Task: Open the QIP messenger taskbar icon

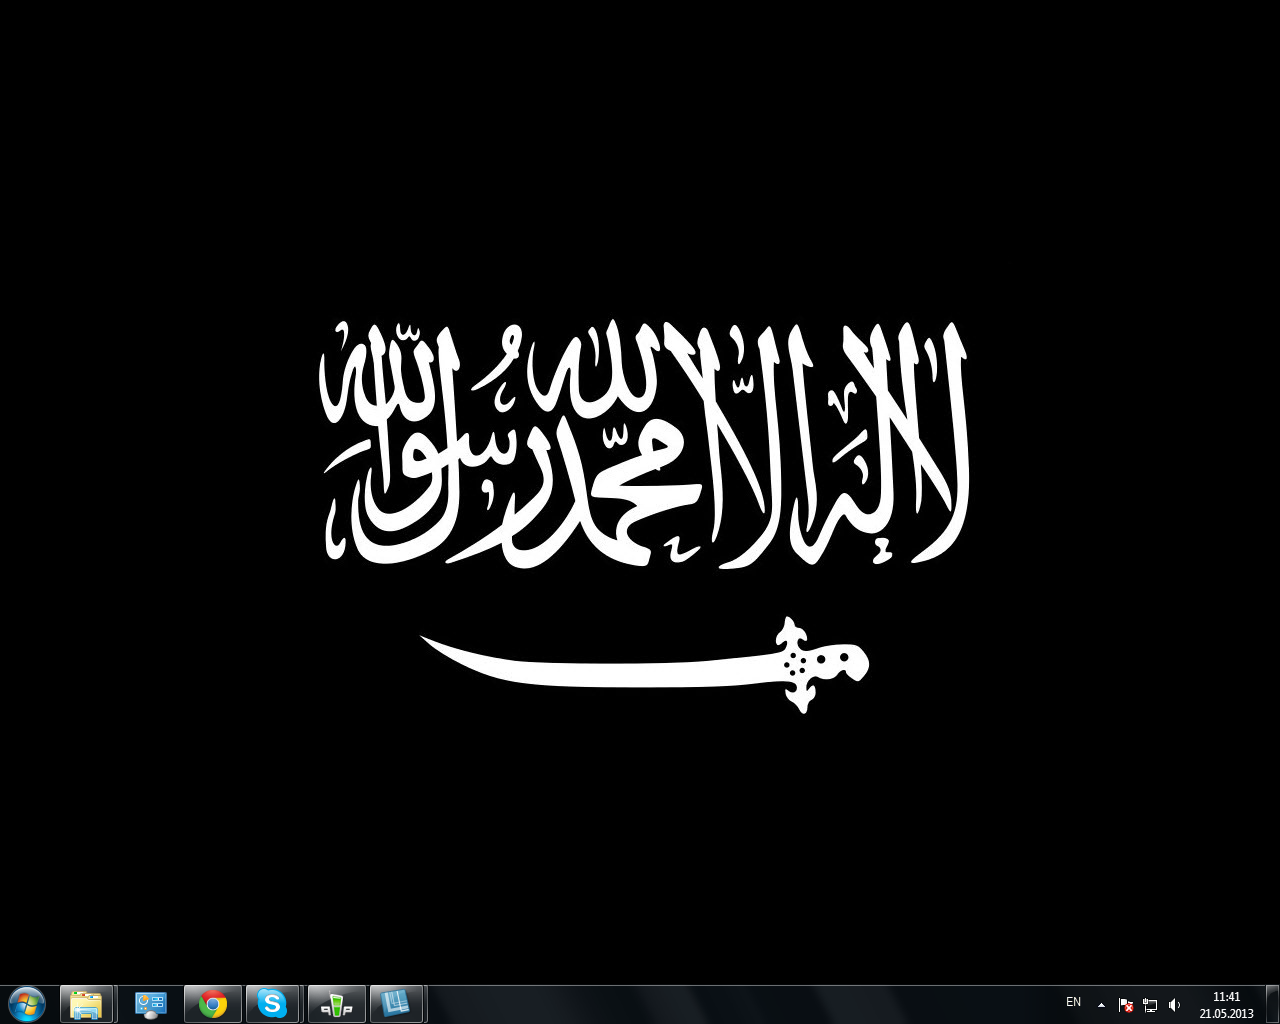Action: click(337, 1004)
